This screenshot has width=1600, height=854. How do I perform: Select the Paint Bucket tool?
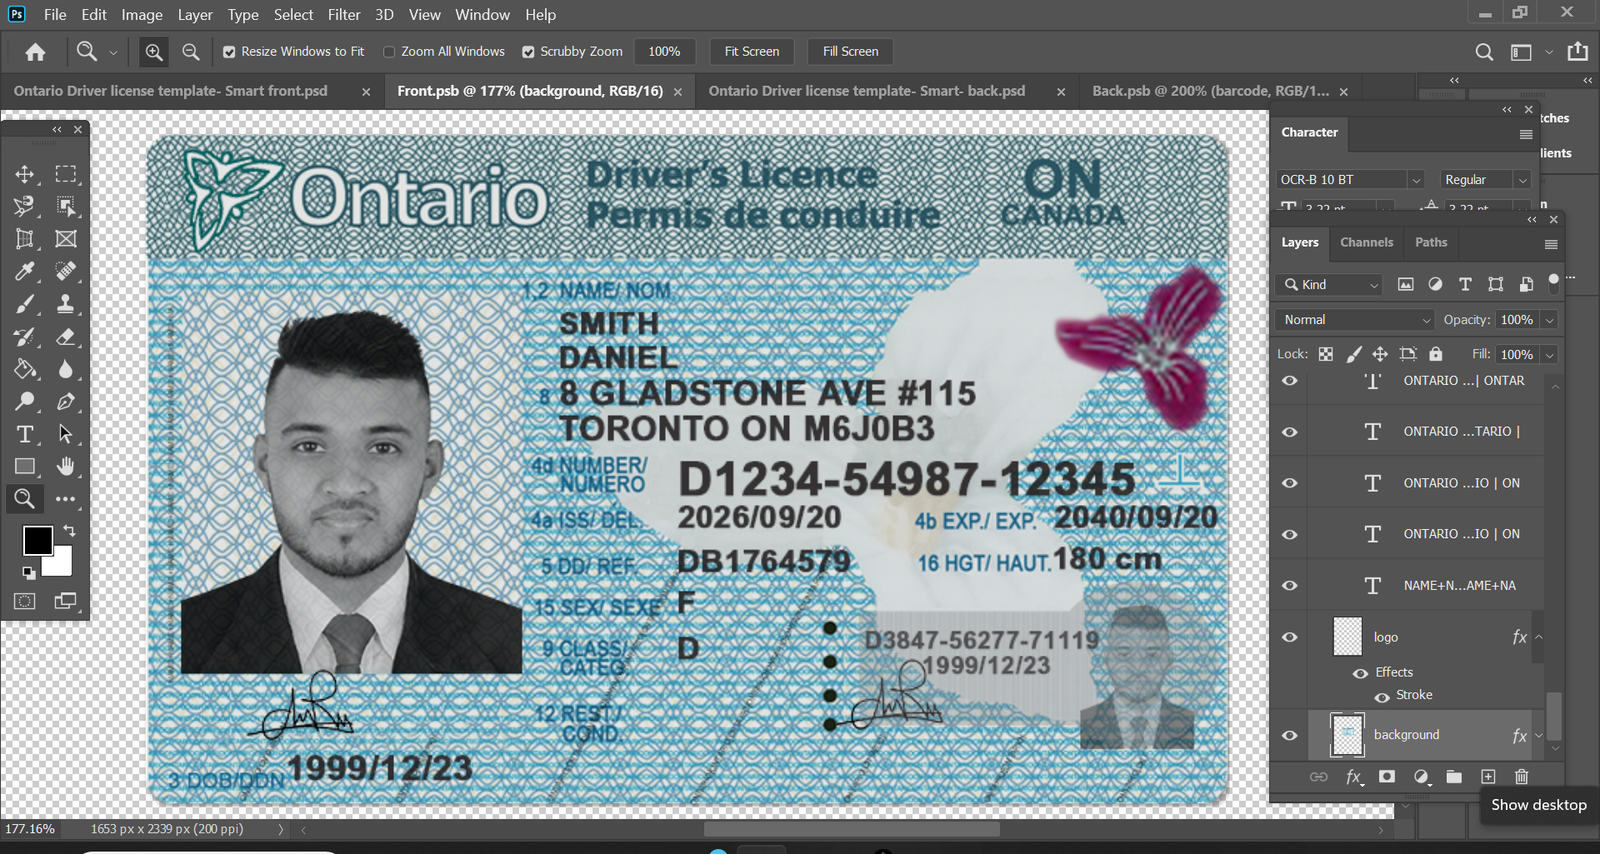25,369
